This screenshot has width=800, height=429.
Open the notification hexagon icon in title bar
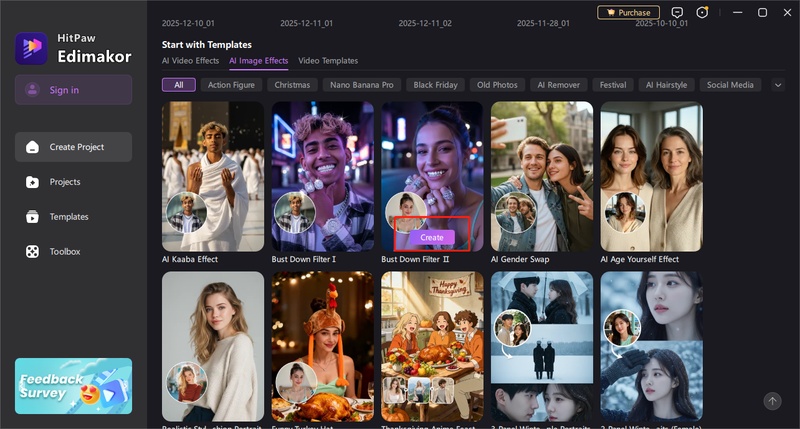(703, 13)
